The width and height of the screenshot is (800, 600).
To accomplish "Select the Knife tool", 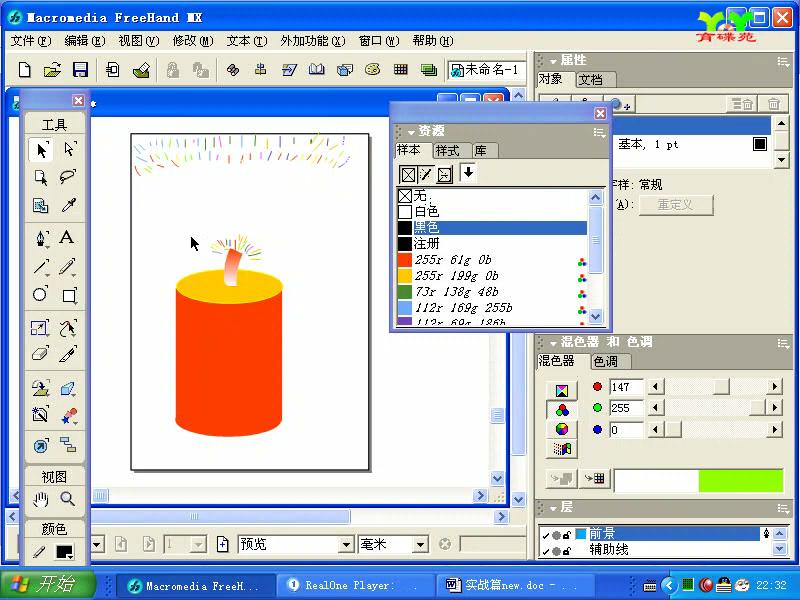I will click(x=68, y=354).
